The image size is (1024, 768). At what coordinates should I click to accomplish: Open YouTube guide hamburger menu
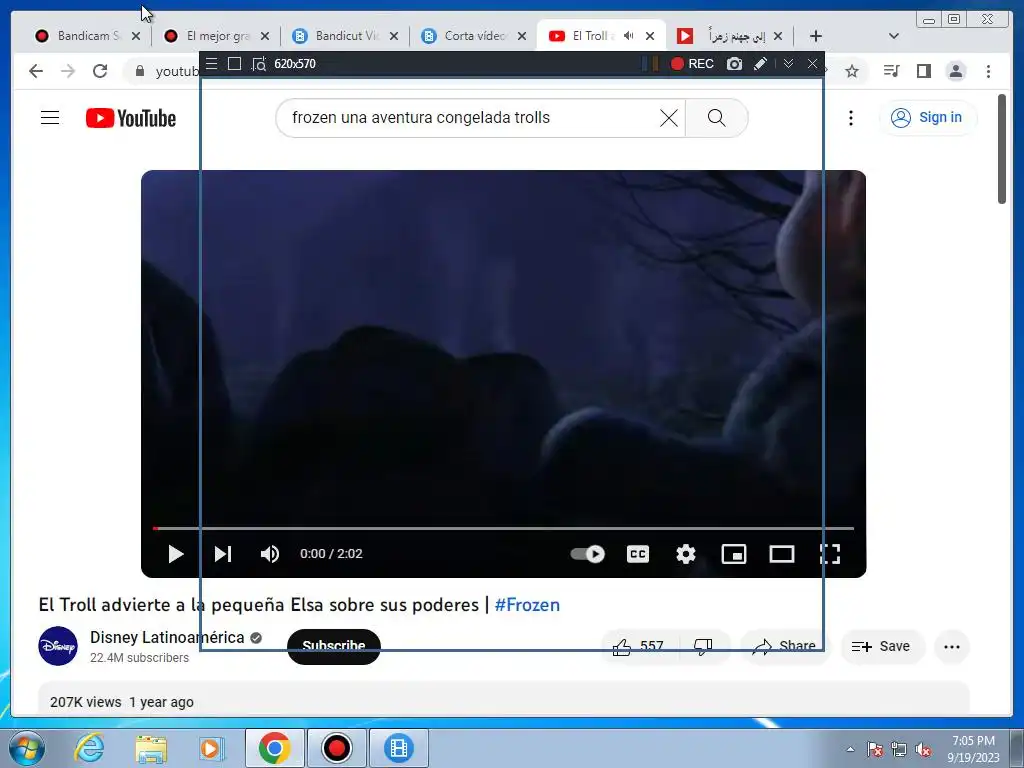50,118
